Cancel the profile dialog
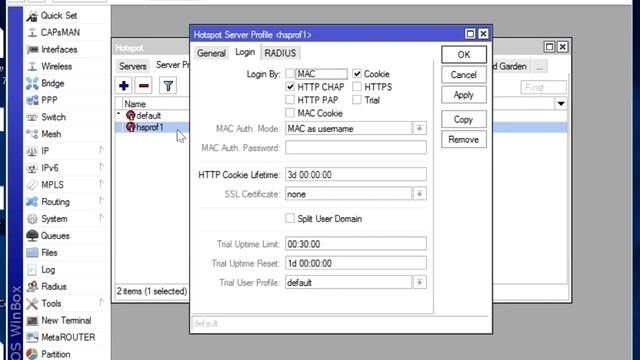The width and height of the screenshot is (640, 360). pos(464,75)
